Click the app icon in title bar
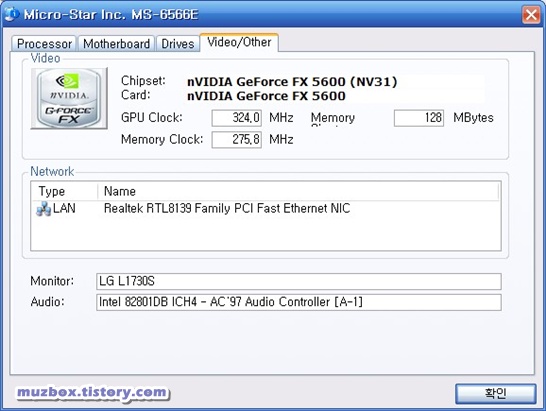The width and height of the screenshot is (546, 411). click(x=11, y=14)
